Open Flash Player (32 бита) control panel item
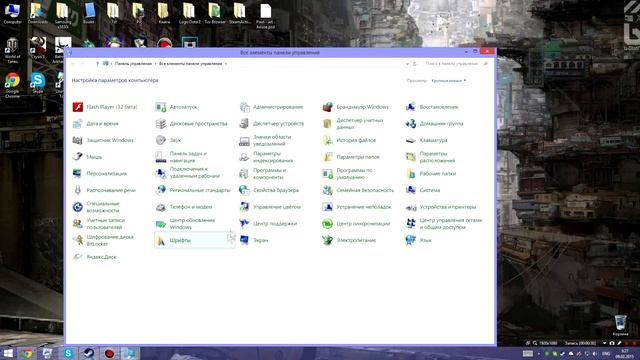The width and height of the screenshot is (640, 360). click(x=105, y=107)
